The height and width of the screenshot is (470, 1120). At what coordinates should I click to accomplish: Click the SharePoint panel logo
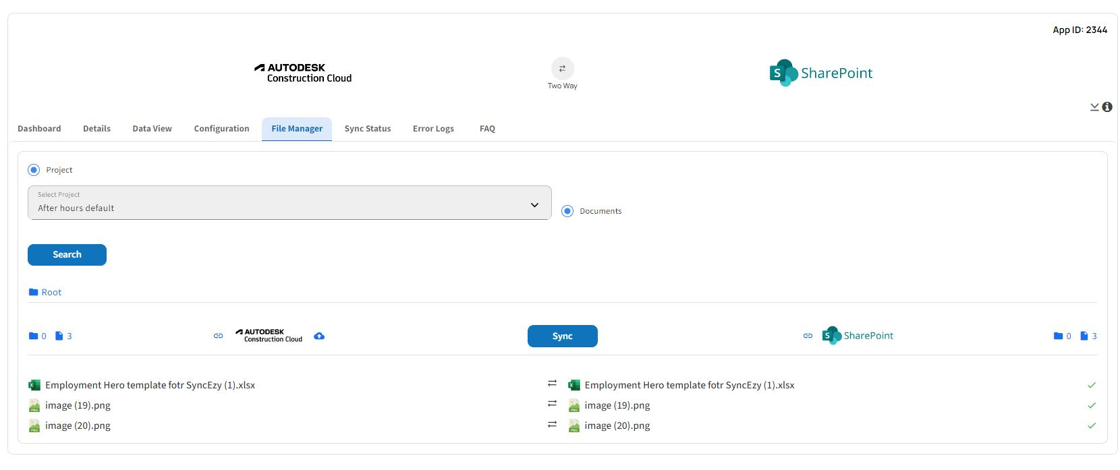point(857,336)
